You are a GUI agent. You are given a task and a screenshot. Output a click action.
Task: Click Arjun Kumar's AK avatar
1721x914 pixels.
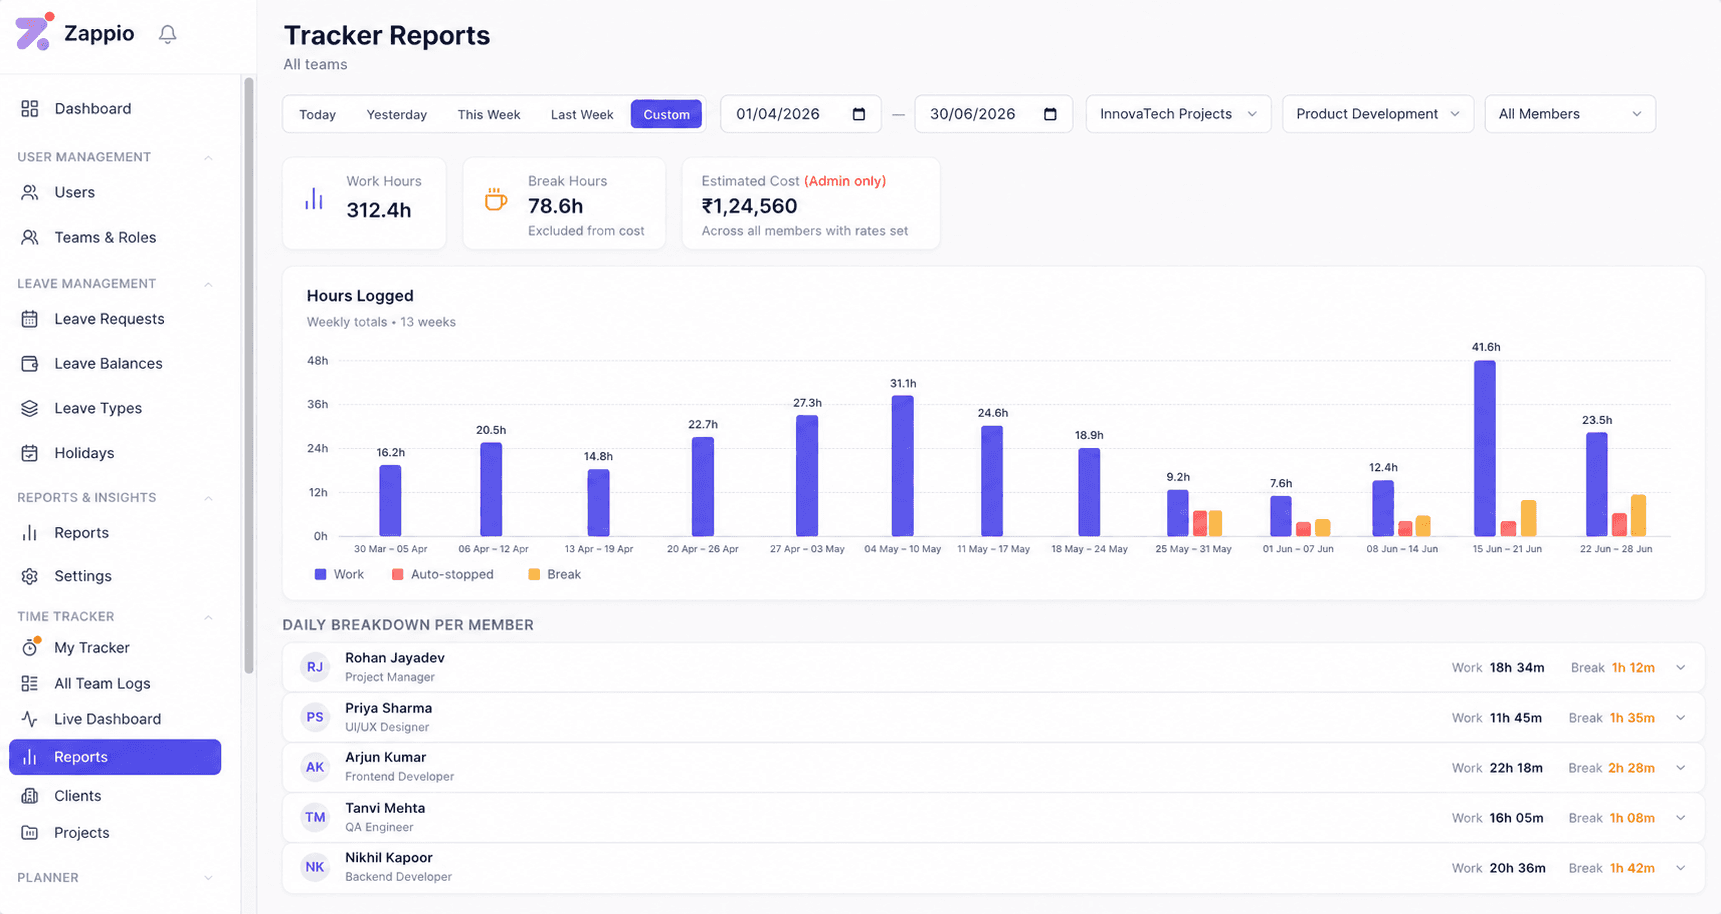(315, 767)
